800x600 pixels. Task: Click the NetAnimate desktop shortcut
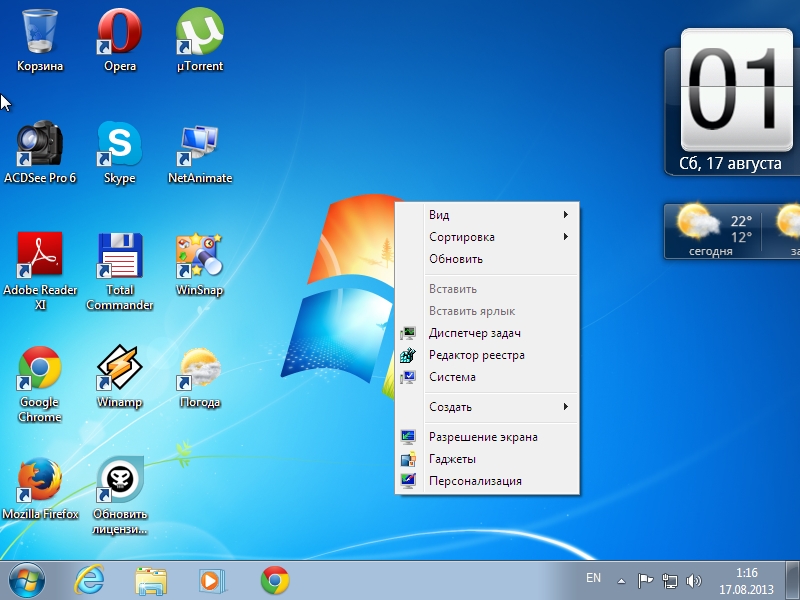click(x=200, y=152)
